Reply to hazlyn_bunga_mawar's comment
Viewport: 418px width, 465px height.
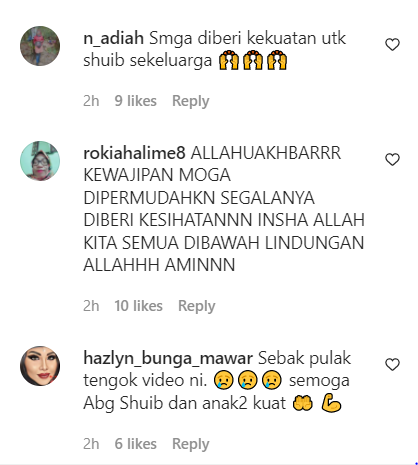point(191,444)
